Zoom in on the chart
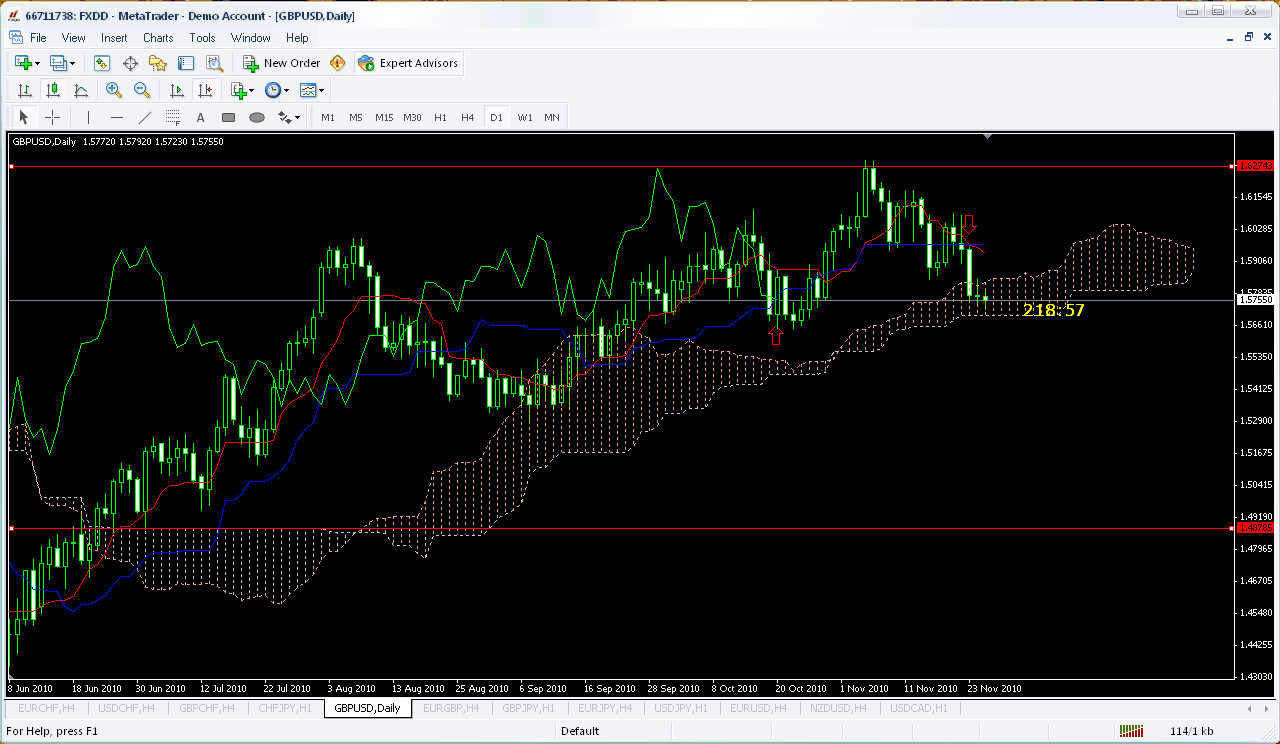Image resolution: width=1280 pixels, height=744 pixels. pos(114,90)
